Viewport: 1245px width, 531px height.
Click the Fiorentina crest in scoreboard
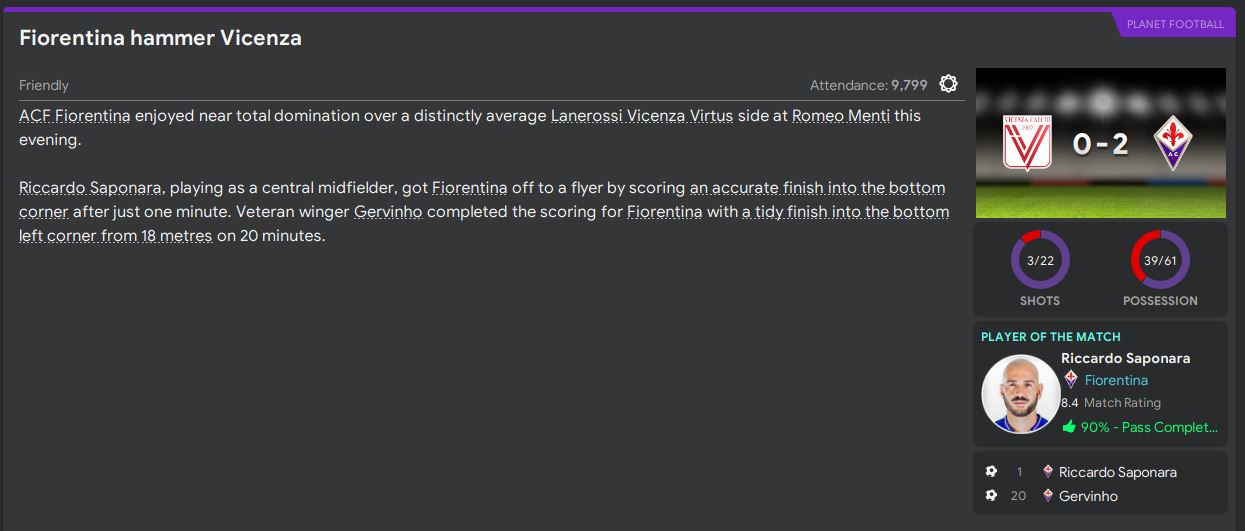coord(1173,144)
